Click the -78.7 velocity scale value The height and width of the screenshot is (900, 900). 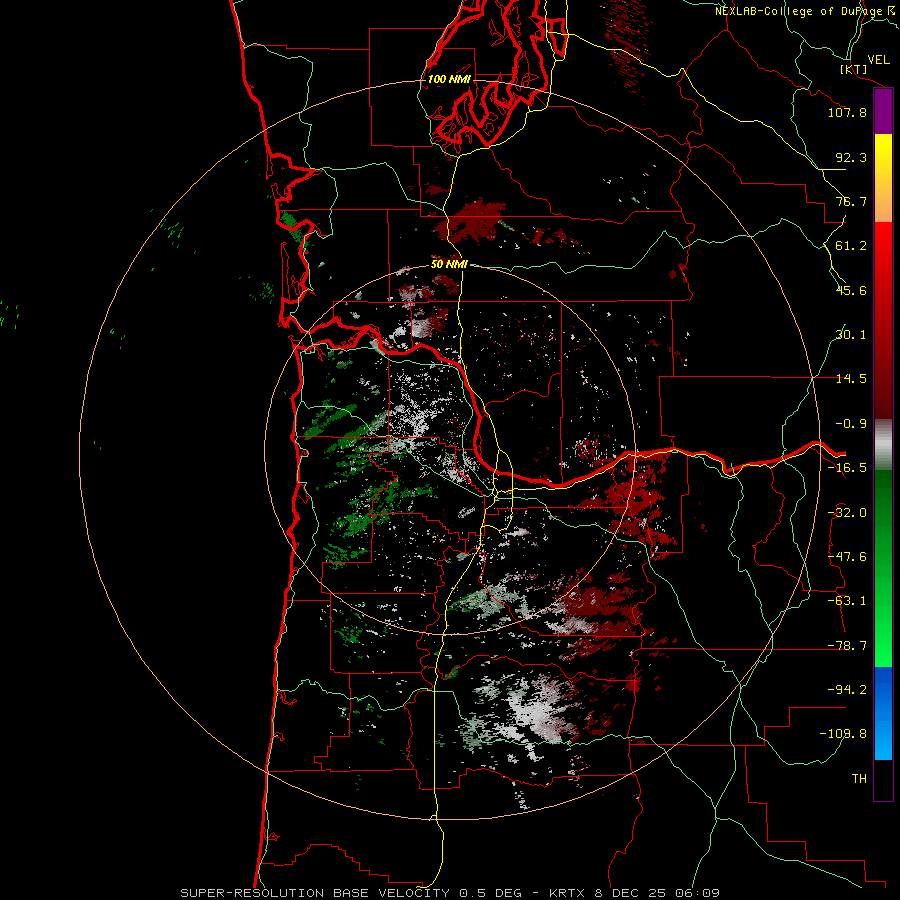pyautogui.click(x=847, y=646)
